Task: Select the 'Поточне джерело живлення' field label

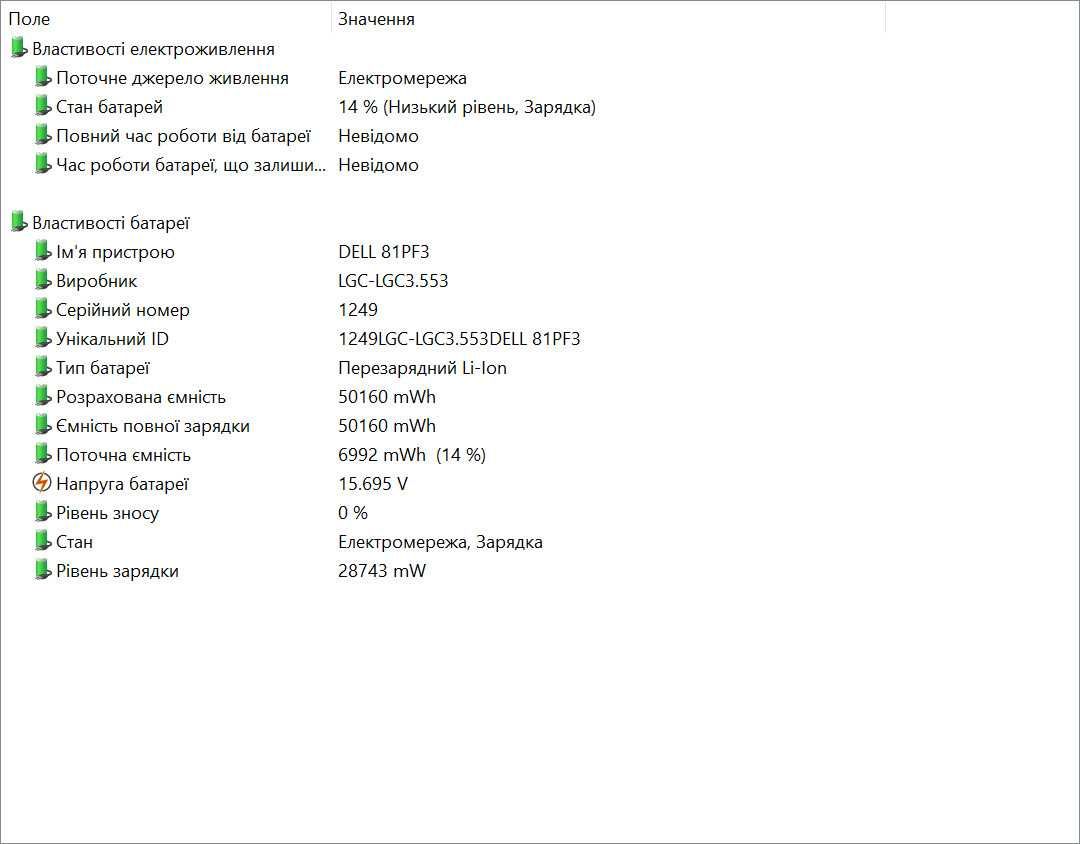Action: point(172,78)
